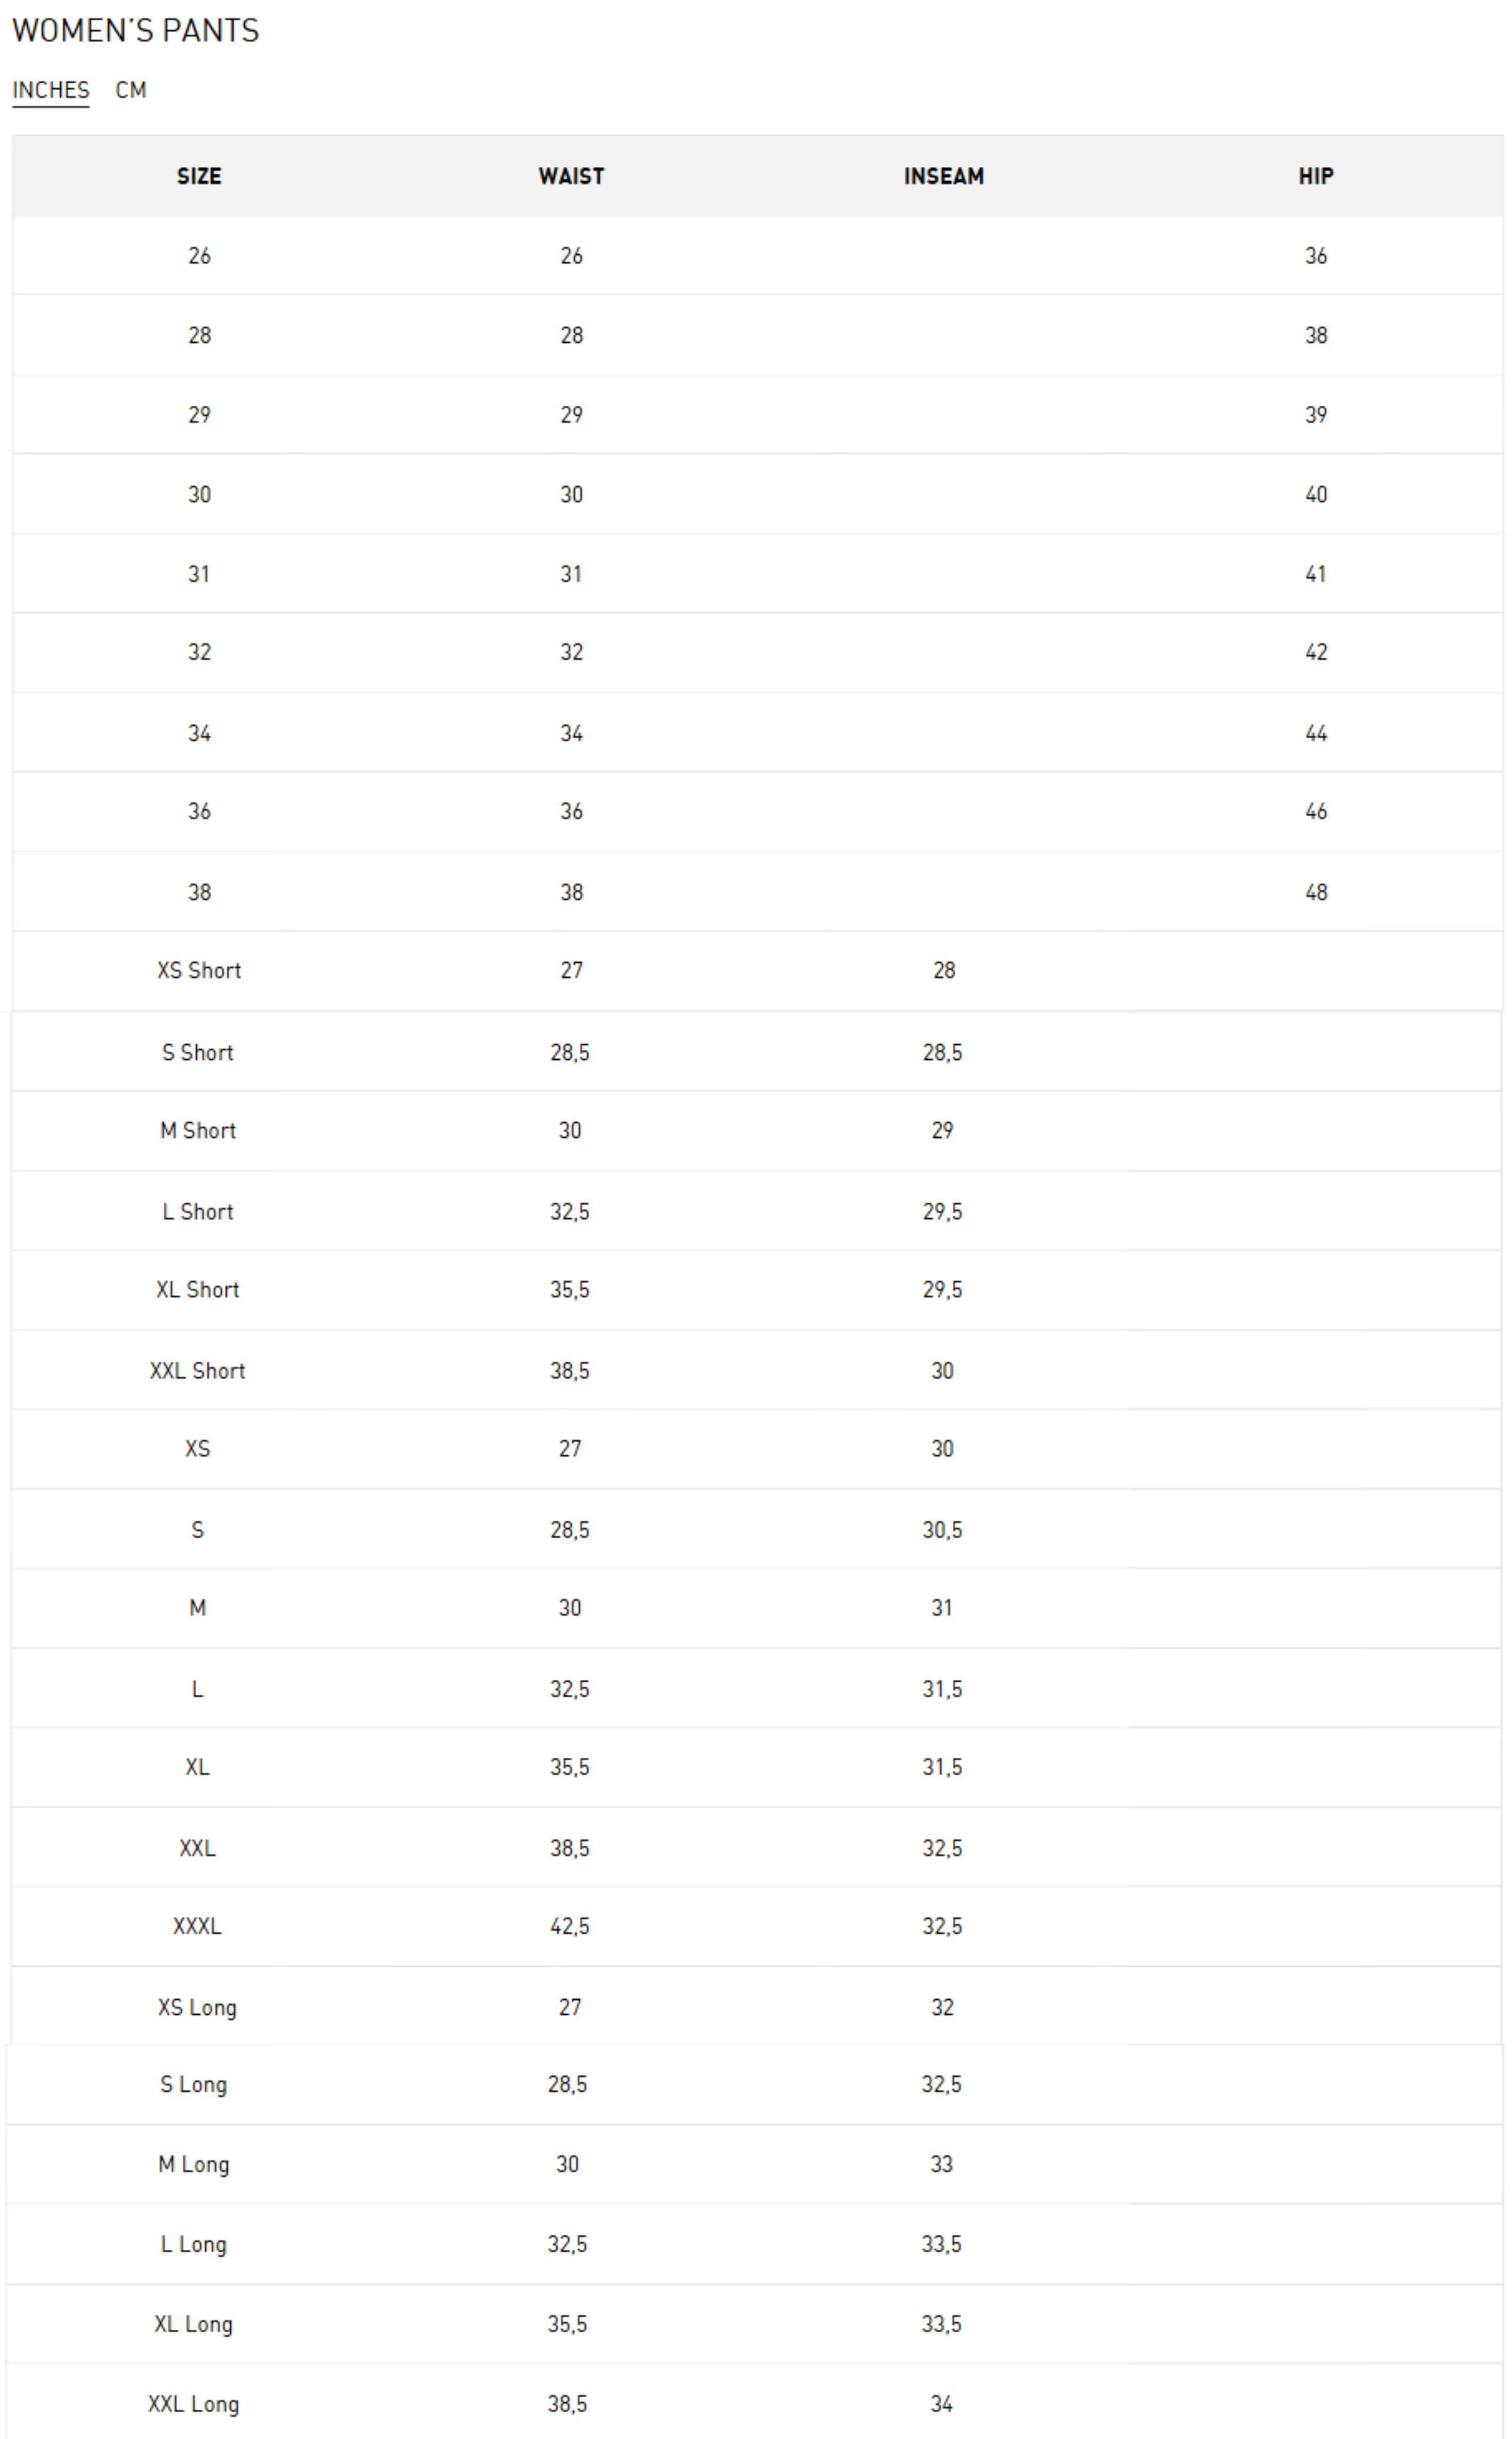Click the INSEAM column header

click(943, 176)
